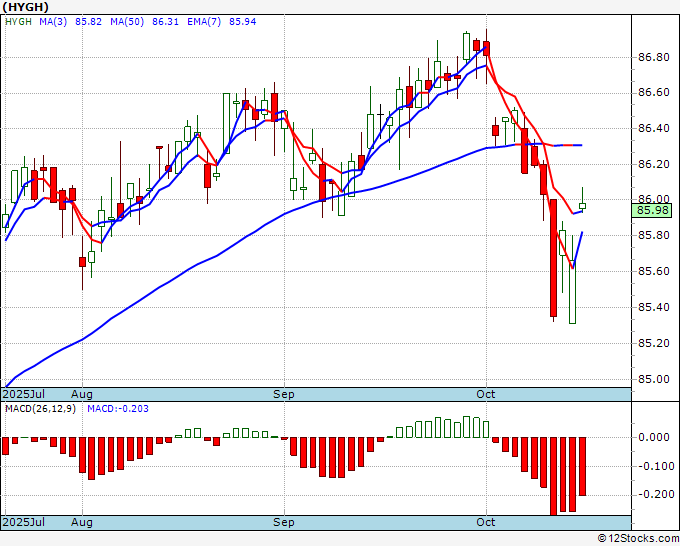Click the 85.00 price axis label
The height and width of the screenshot is (546, 680).
click(x=653, y=379)
